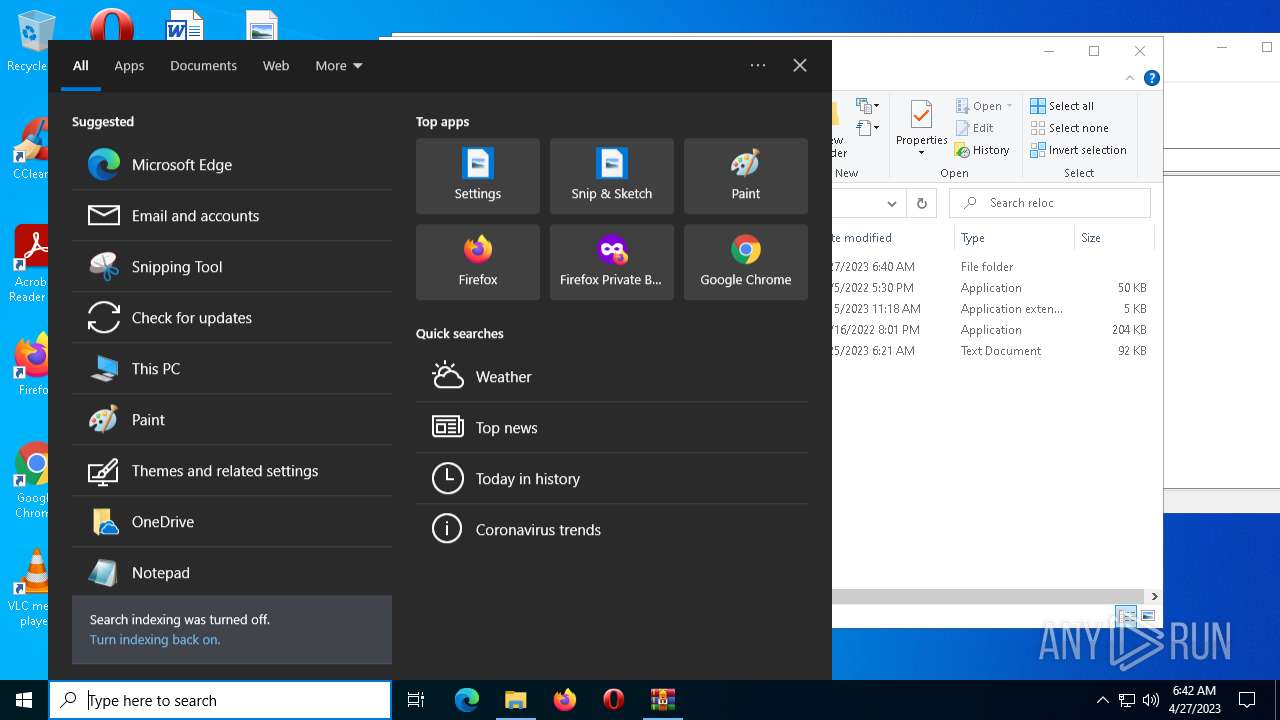Sort by the Type column header

pyautogui.click(x=1013, y=238)
